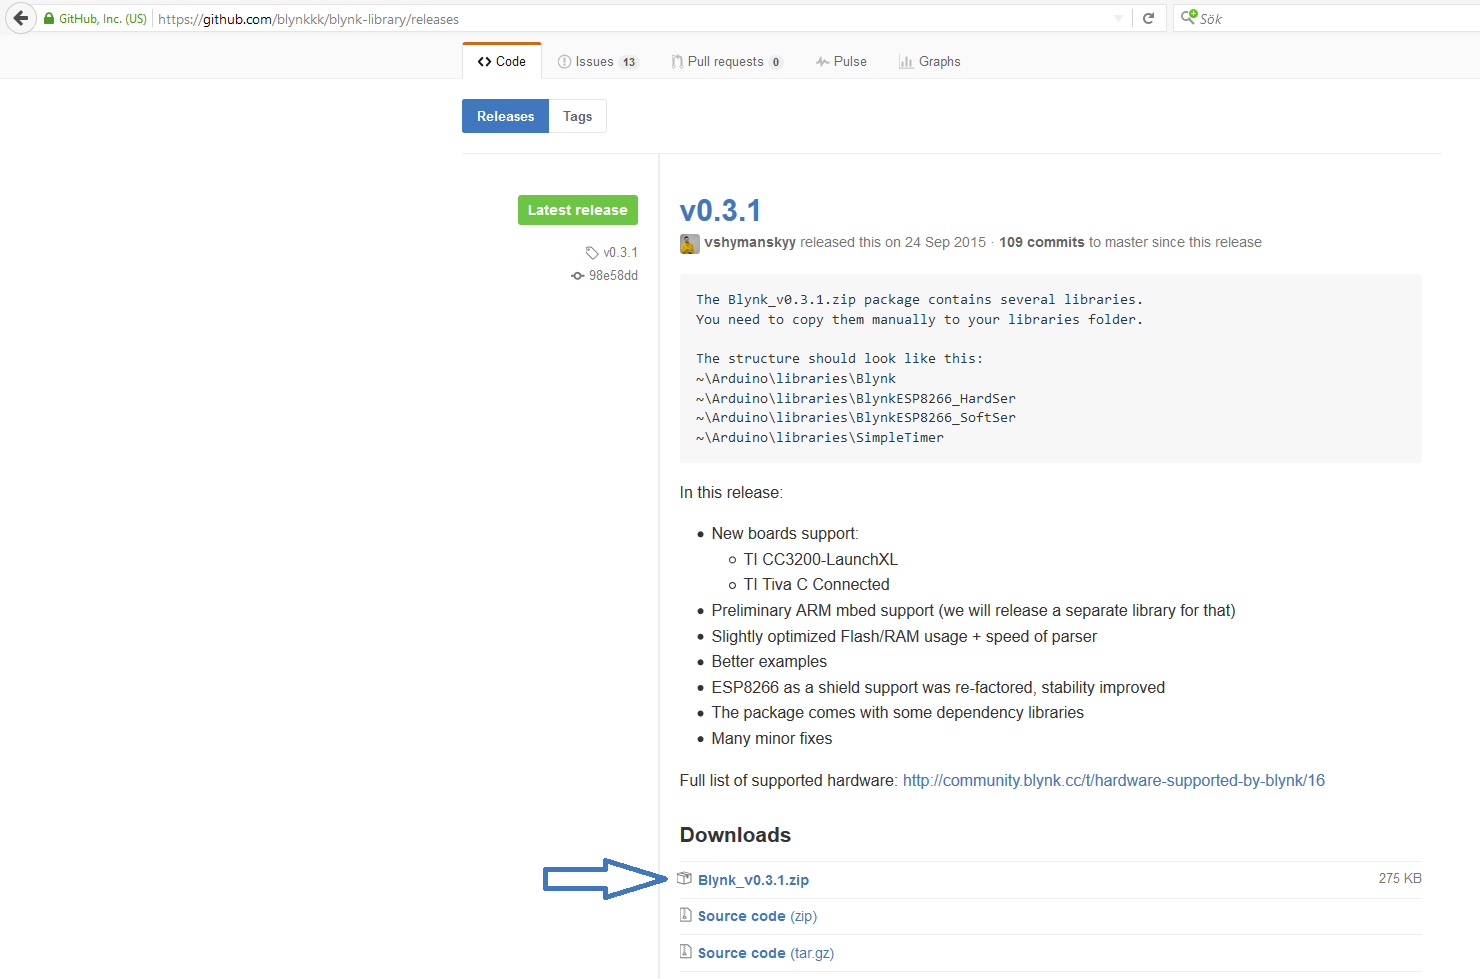Open the hardware-supported-by-blynk community link
The height and width of the screenshot is (979, 1480).
pos(1114,780)
